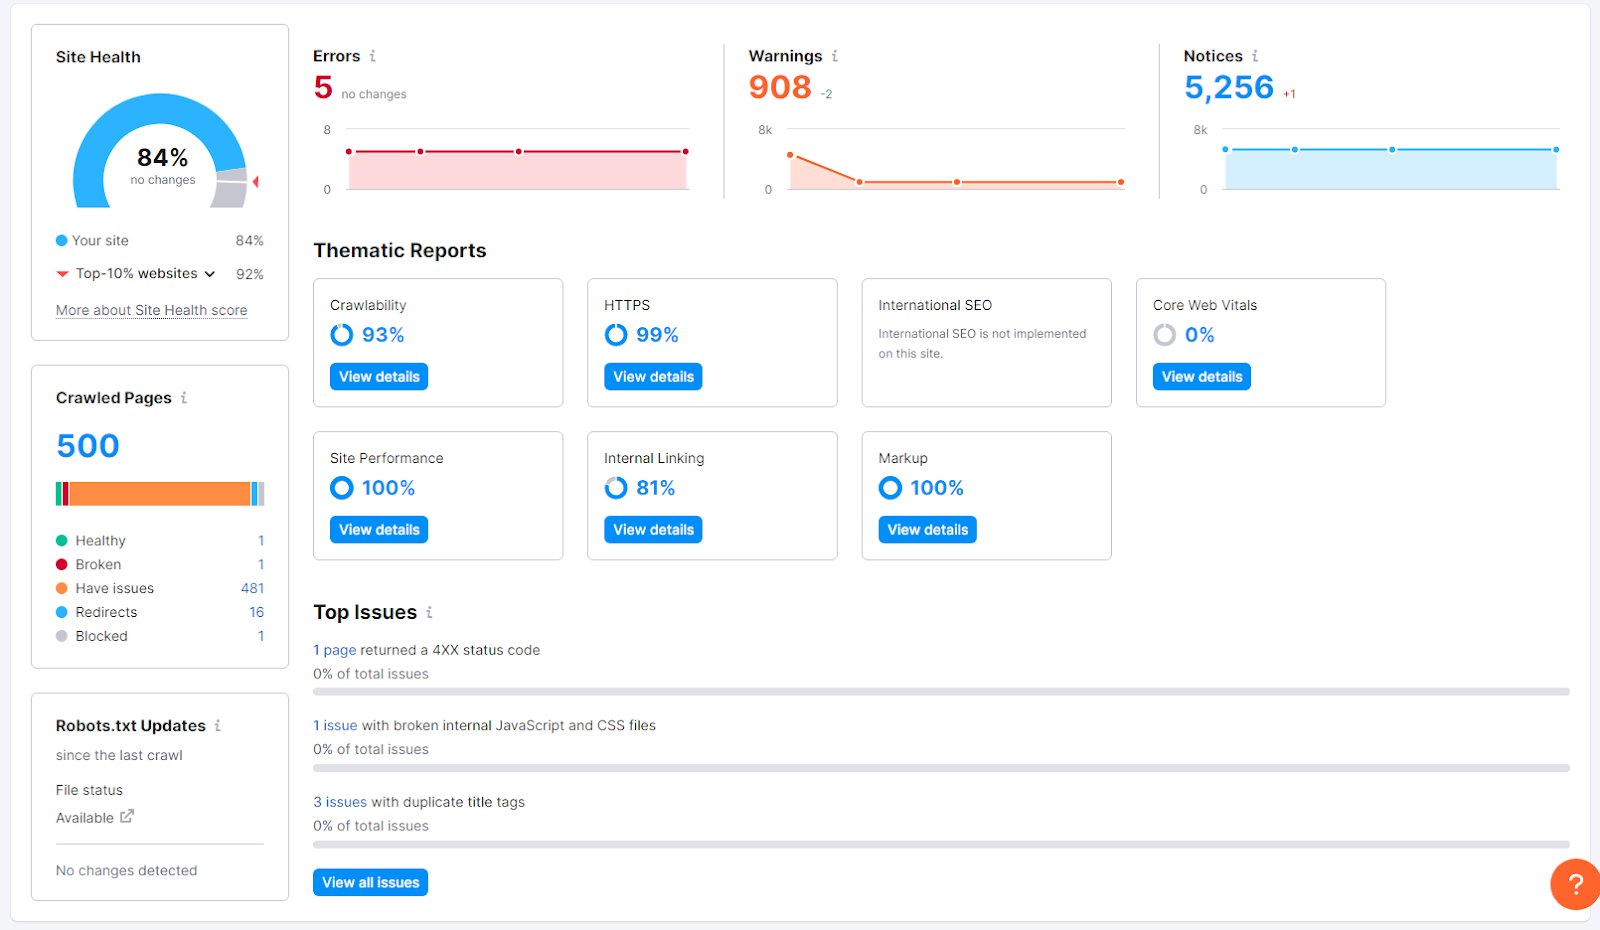The height and width of the screenshot is (930, 1600).
Task: Click the Robots.txt Updates info icon
Action: click(218, 726)
